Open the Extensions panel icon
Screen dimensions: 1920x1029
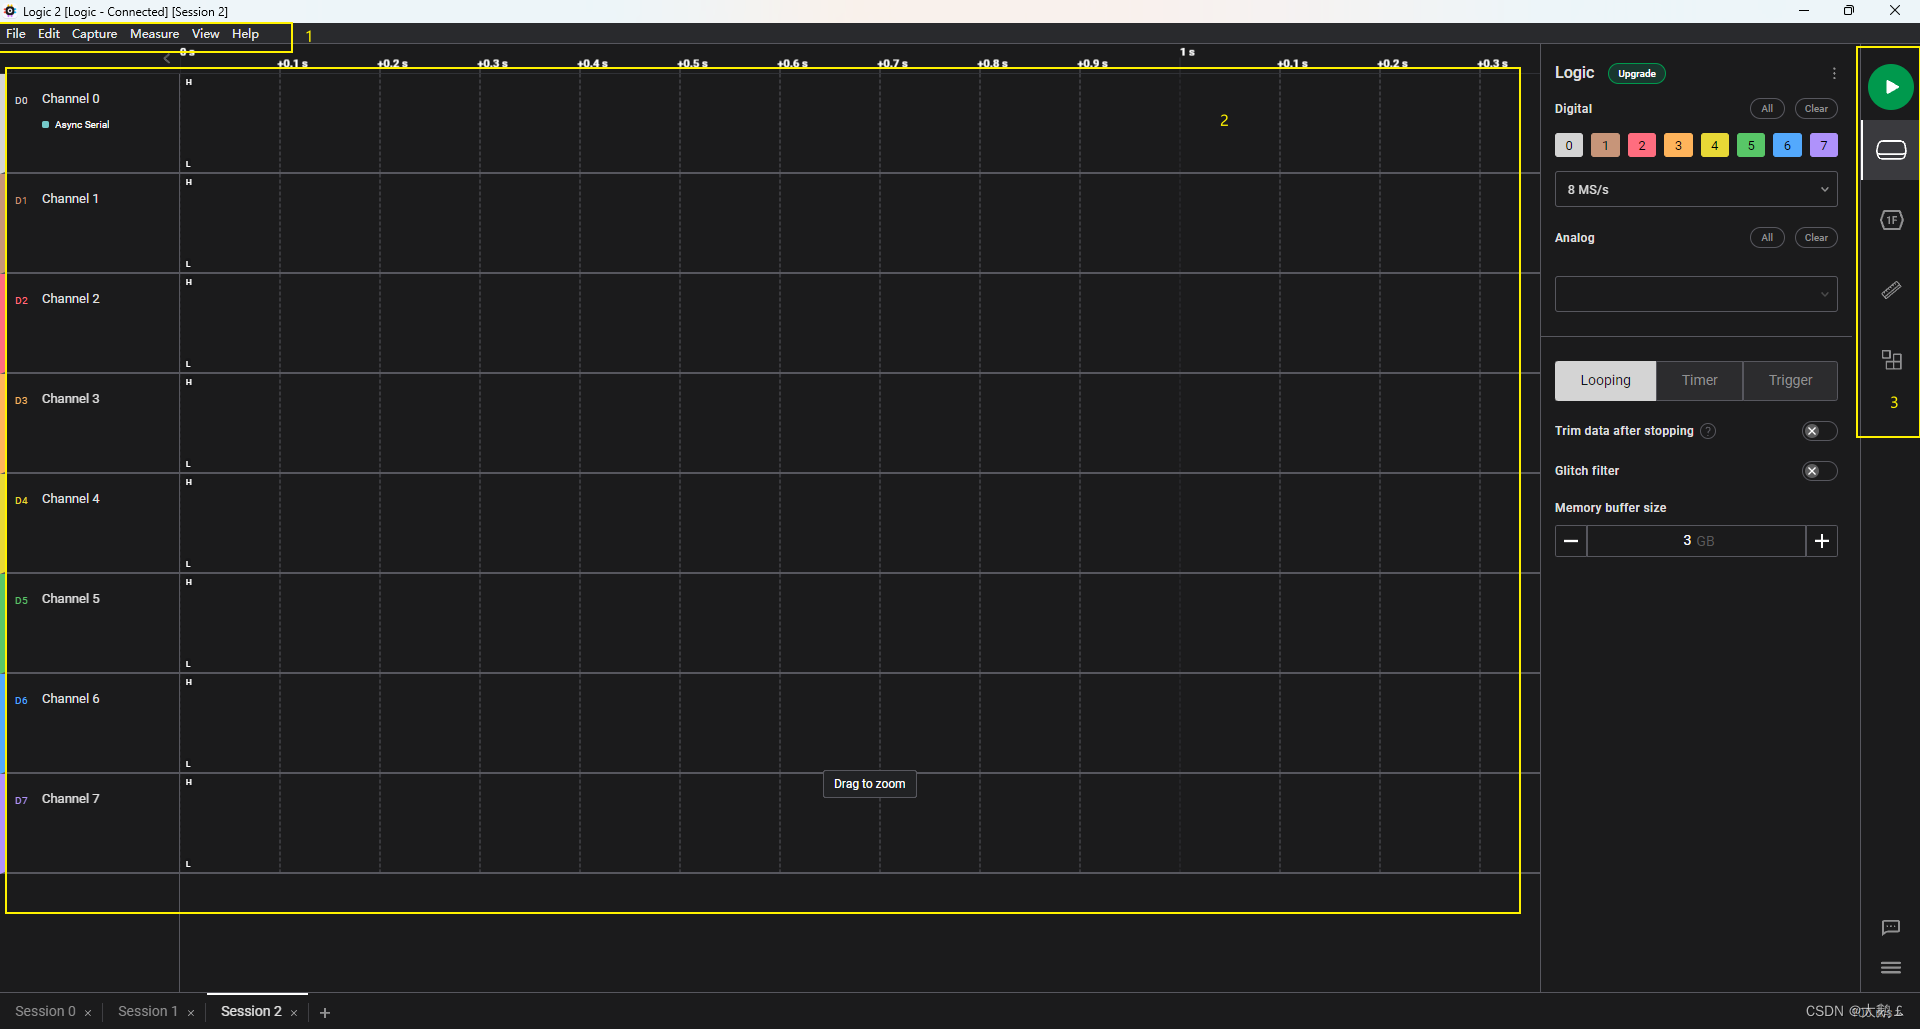(1891, 360)
